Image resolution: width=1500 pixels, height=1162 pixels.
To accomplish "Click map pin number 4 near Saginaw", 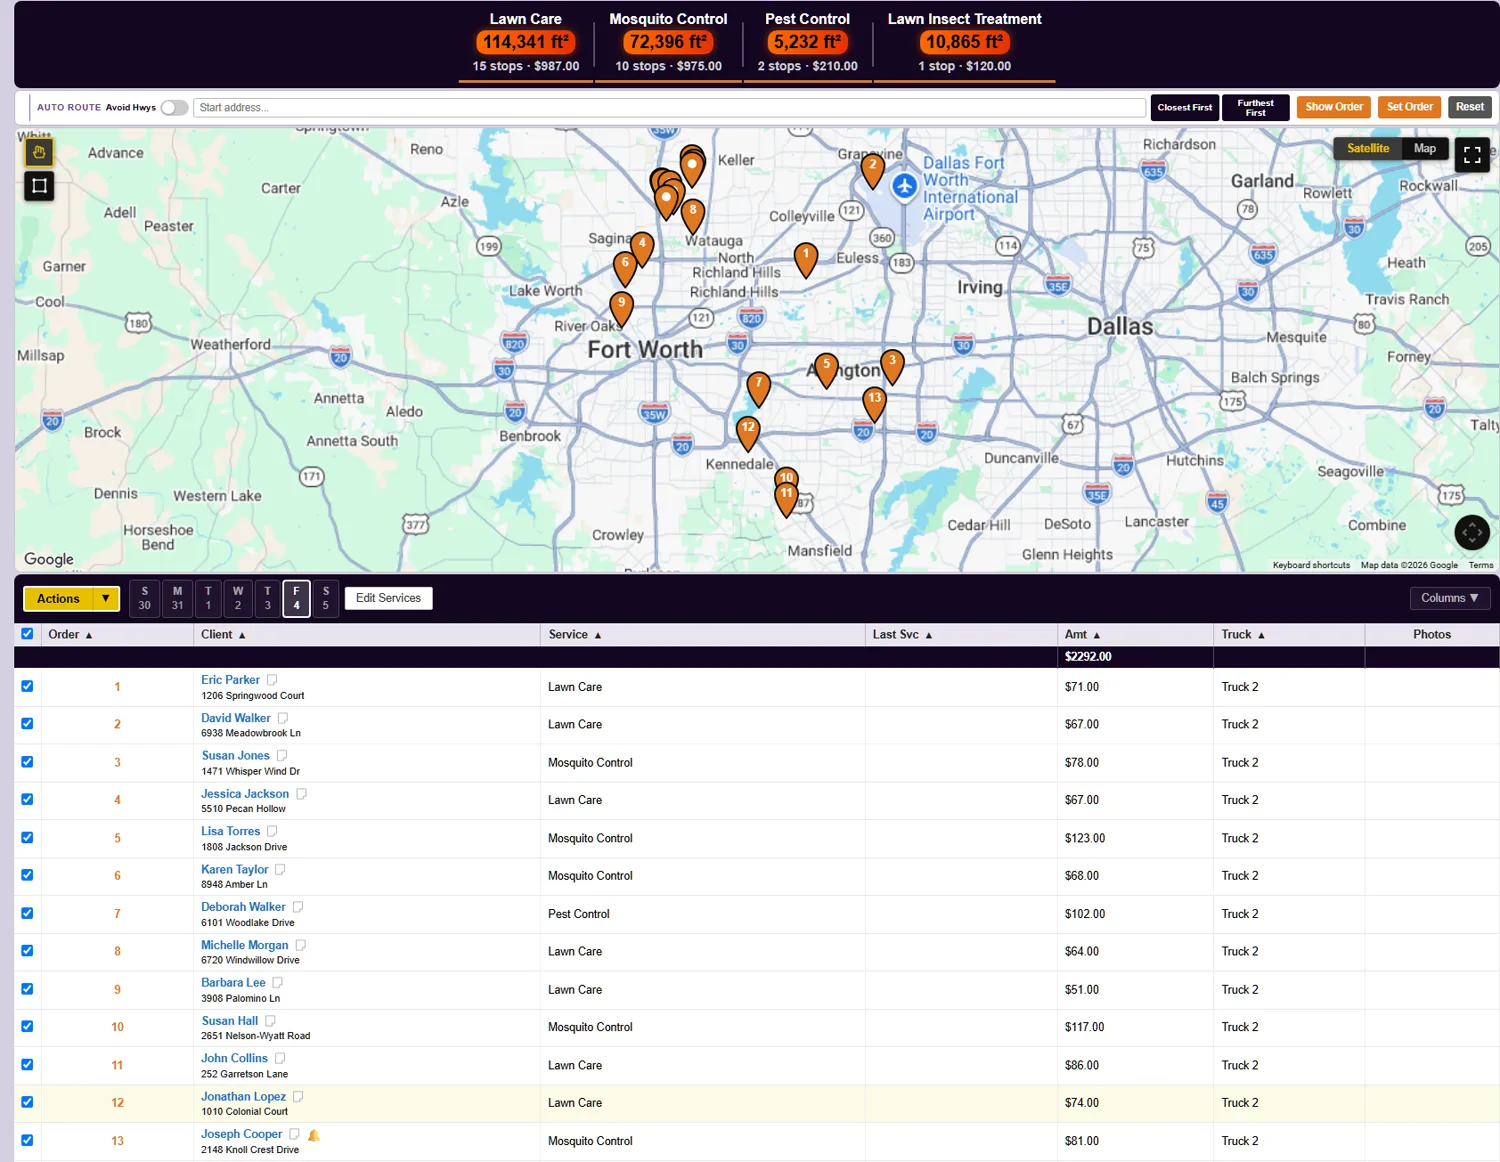I will click(642, 248).
